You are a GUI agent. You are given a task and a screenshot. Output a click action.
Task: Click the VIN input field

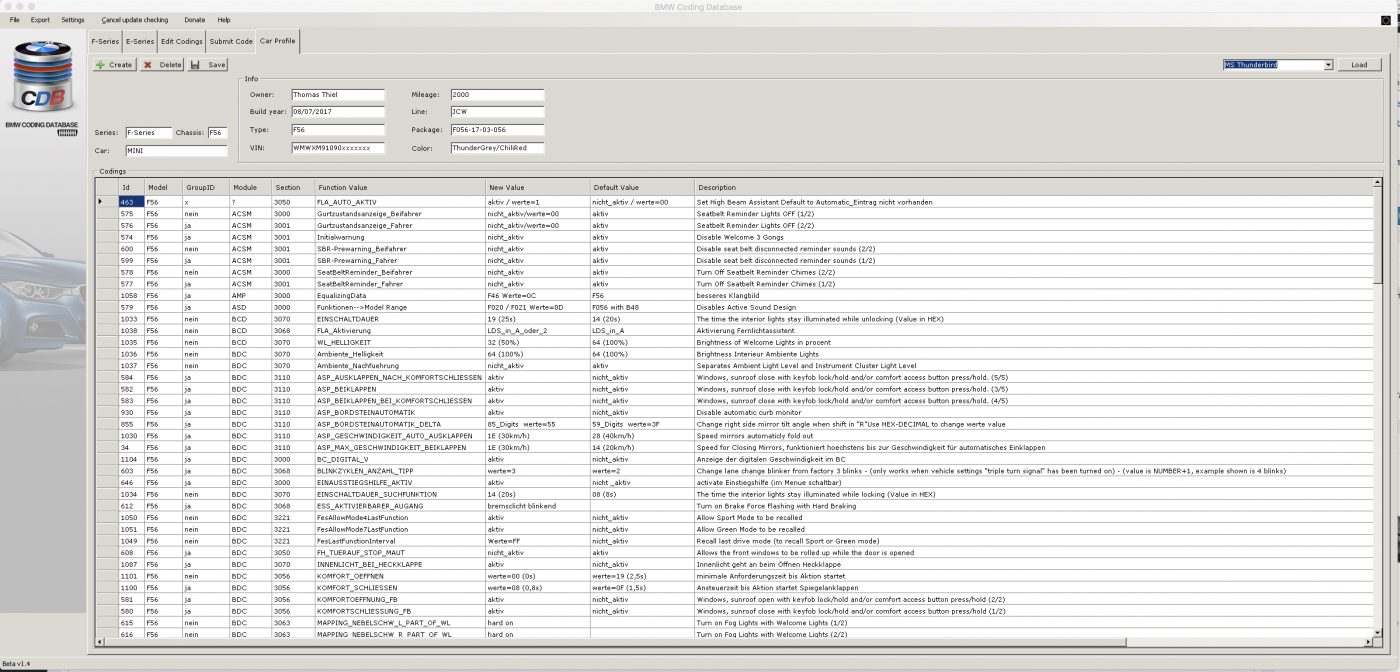click(x=337, y=148)
